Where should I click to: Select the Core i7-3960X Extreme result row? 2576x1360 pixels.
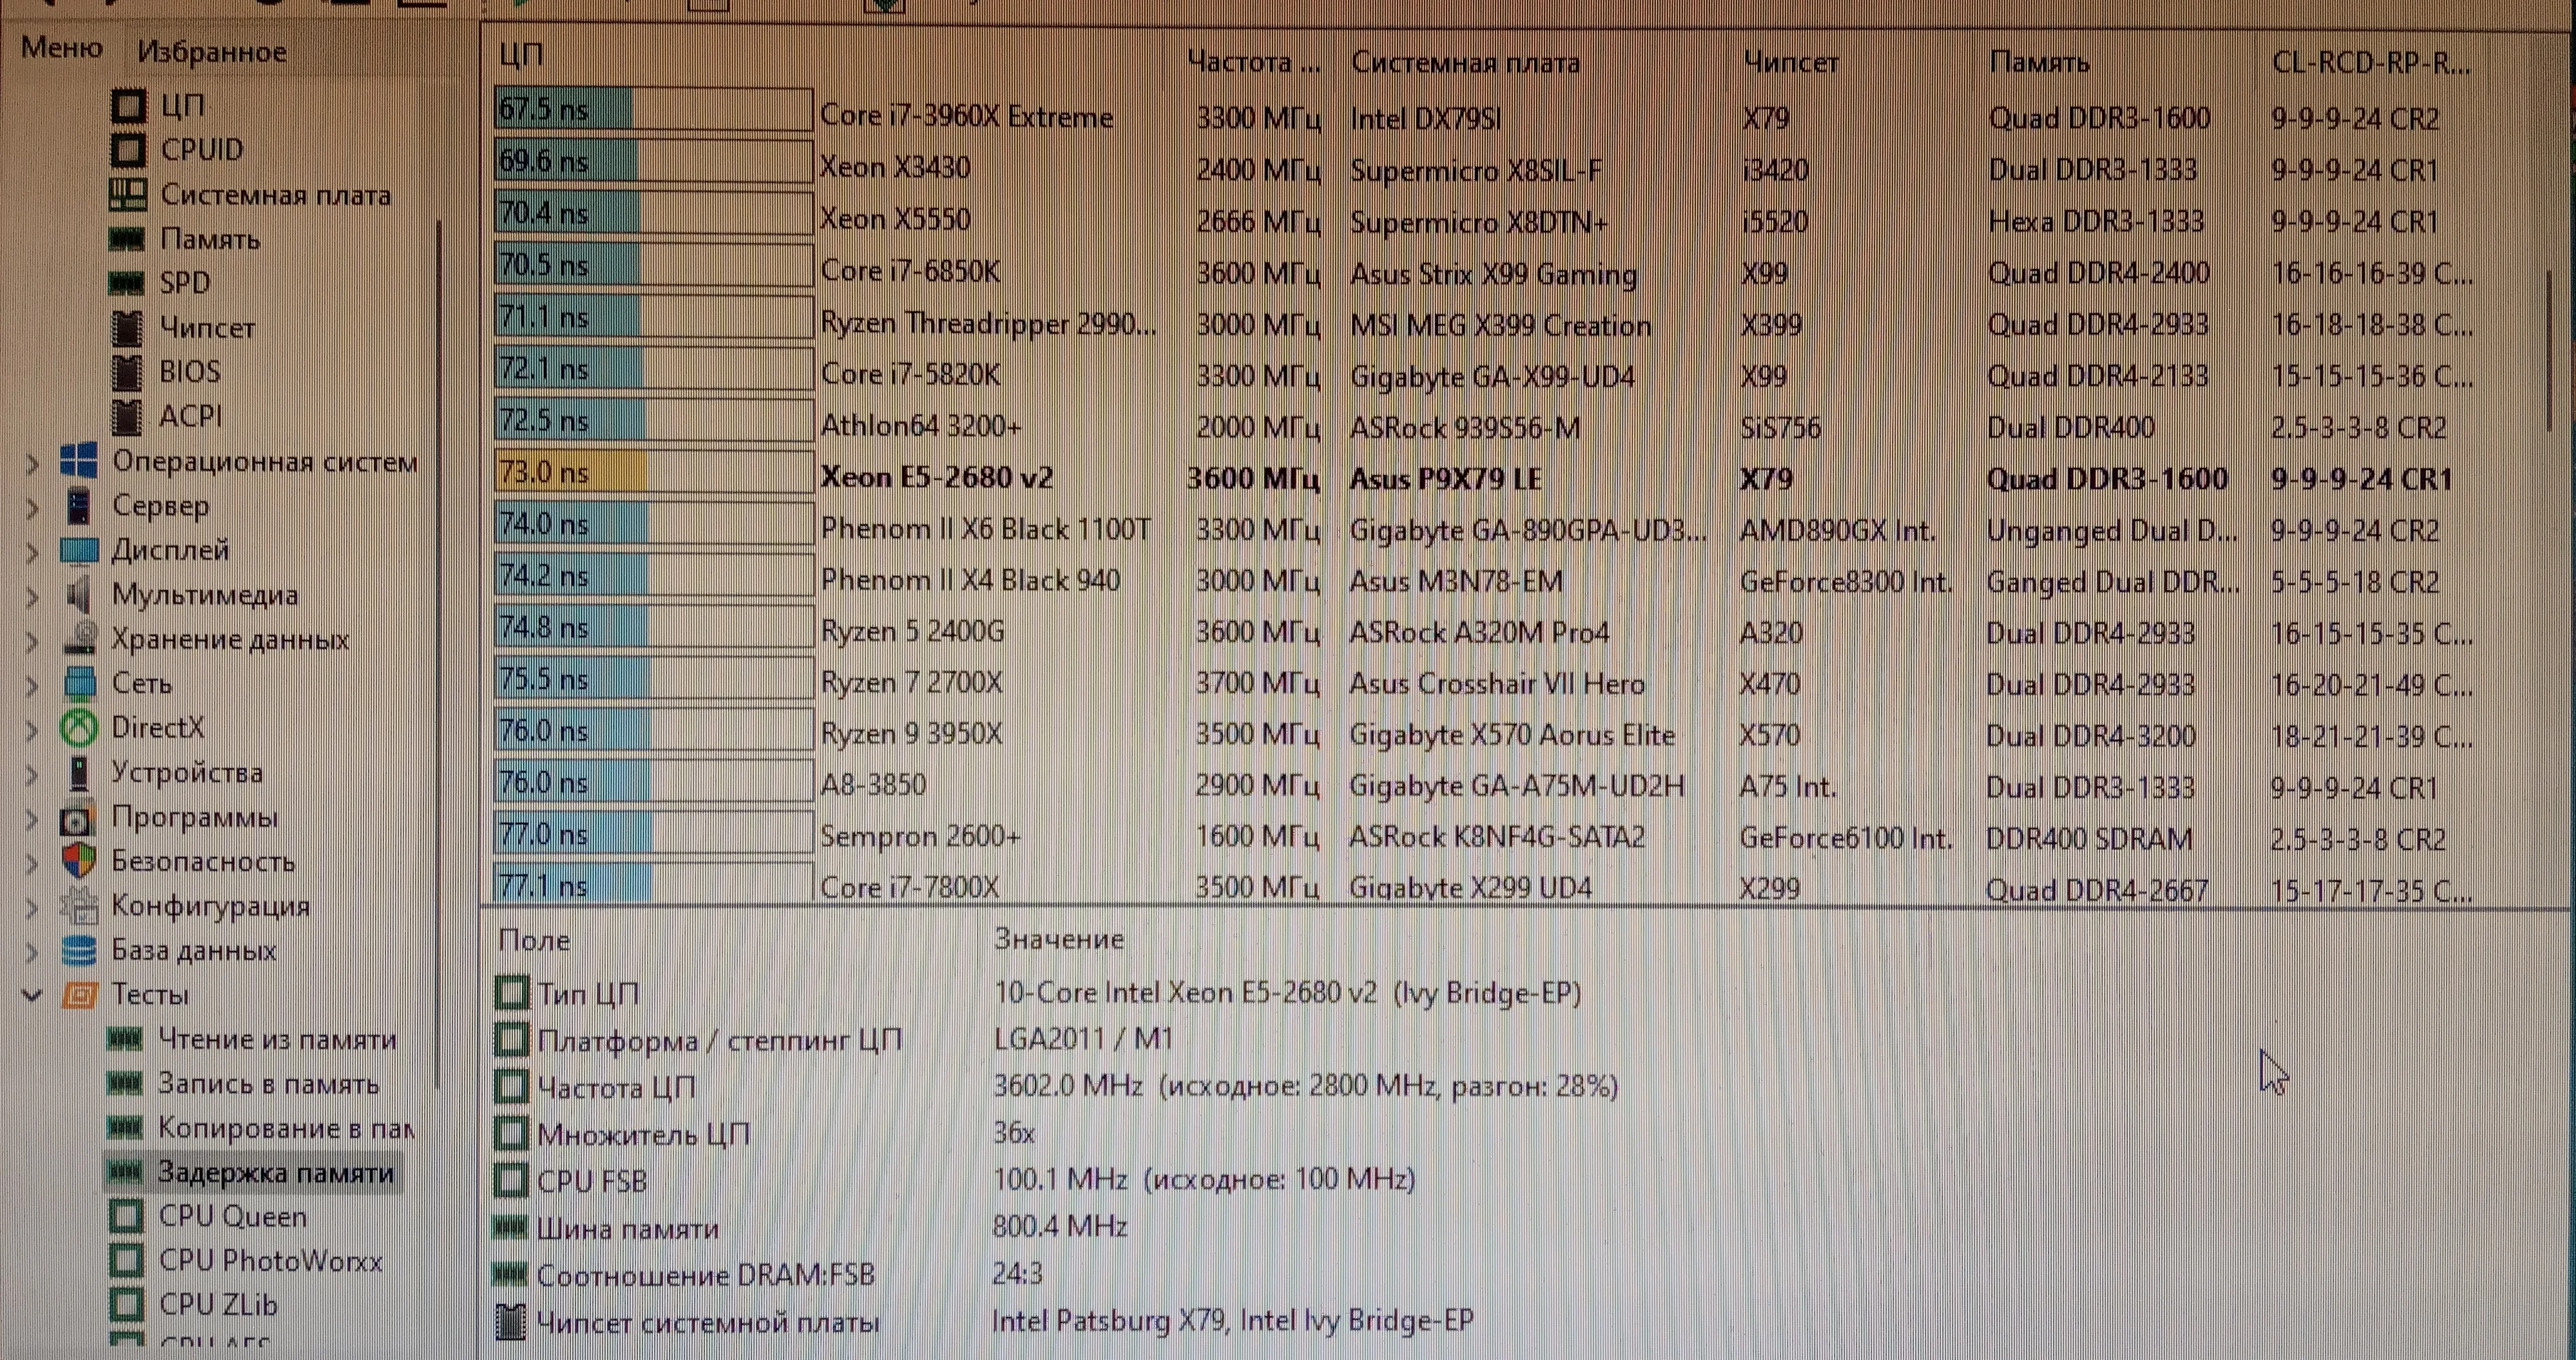966,117
